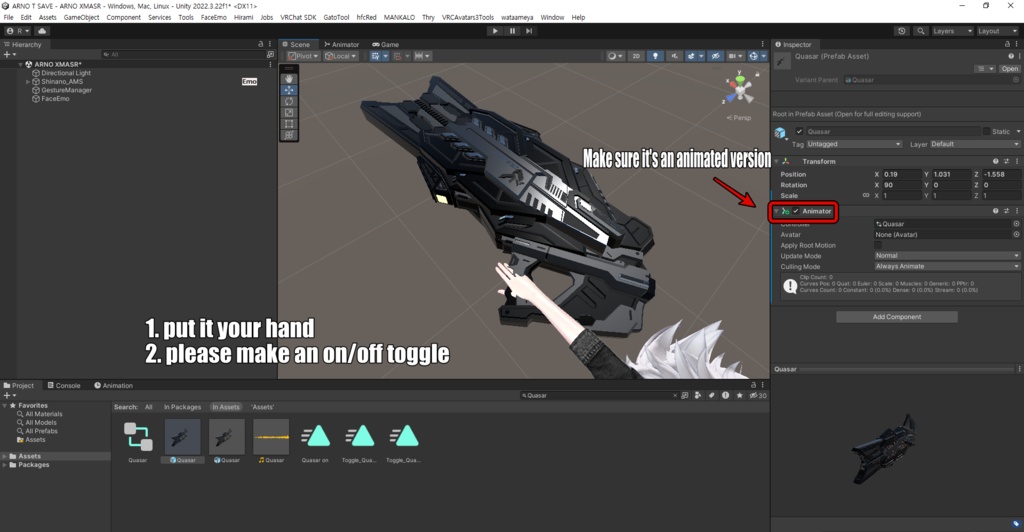Pick Controller using the object selector circle
Screen dimensions: 1024x532
point(1016,224)
